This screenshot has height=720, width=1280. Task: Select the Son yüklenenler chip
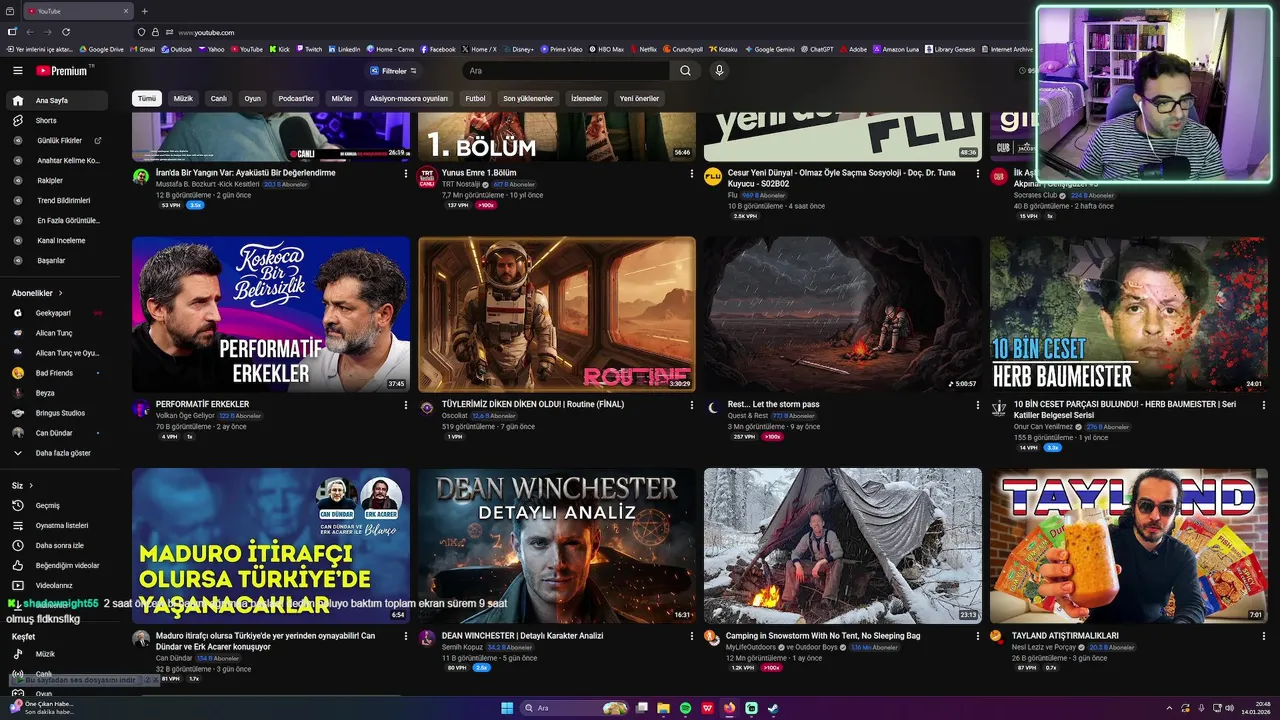pyautogui.click(x=528, y=99)
